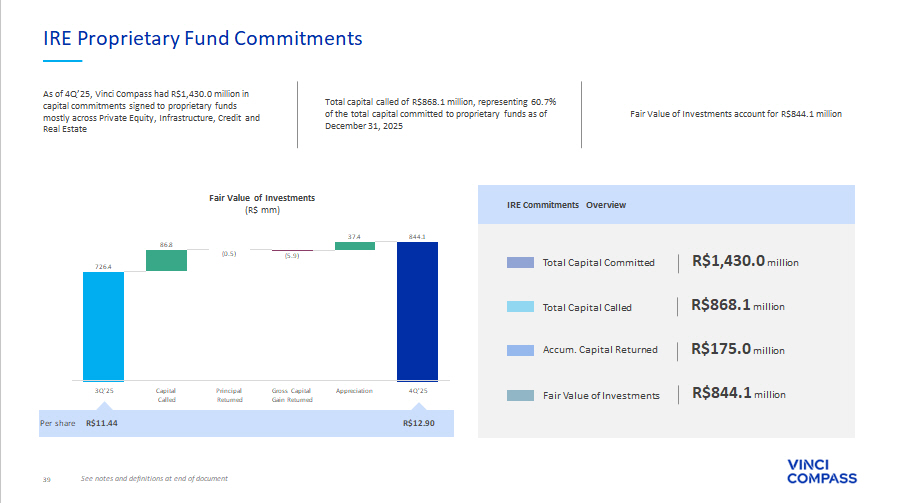
Task: Click the per share R$11.44 value
Action: pyautogui.click(x=103, y=423)
